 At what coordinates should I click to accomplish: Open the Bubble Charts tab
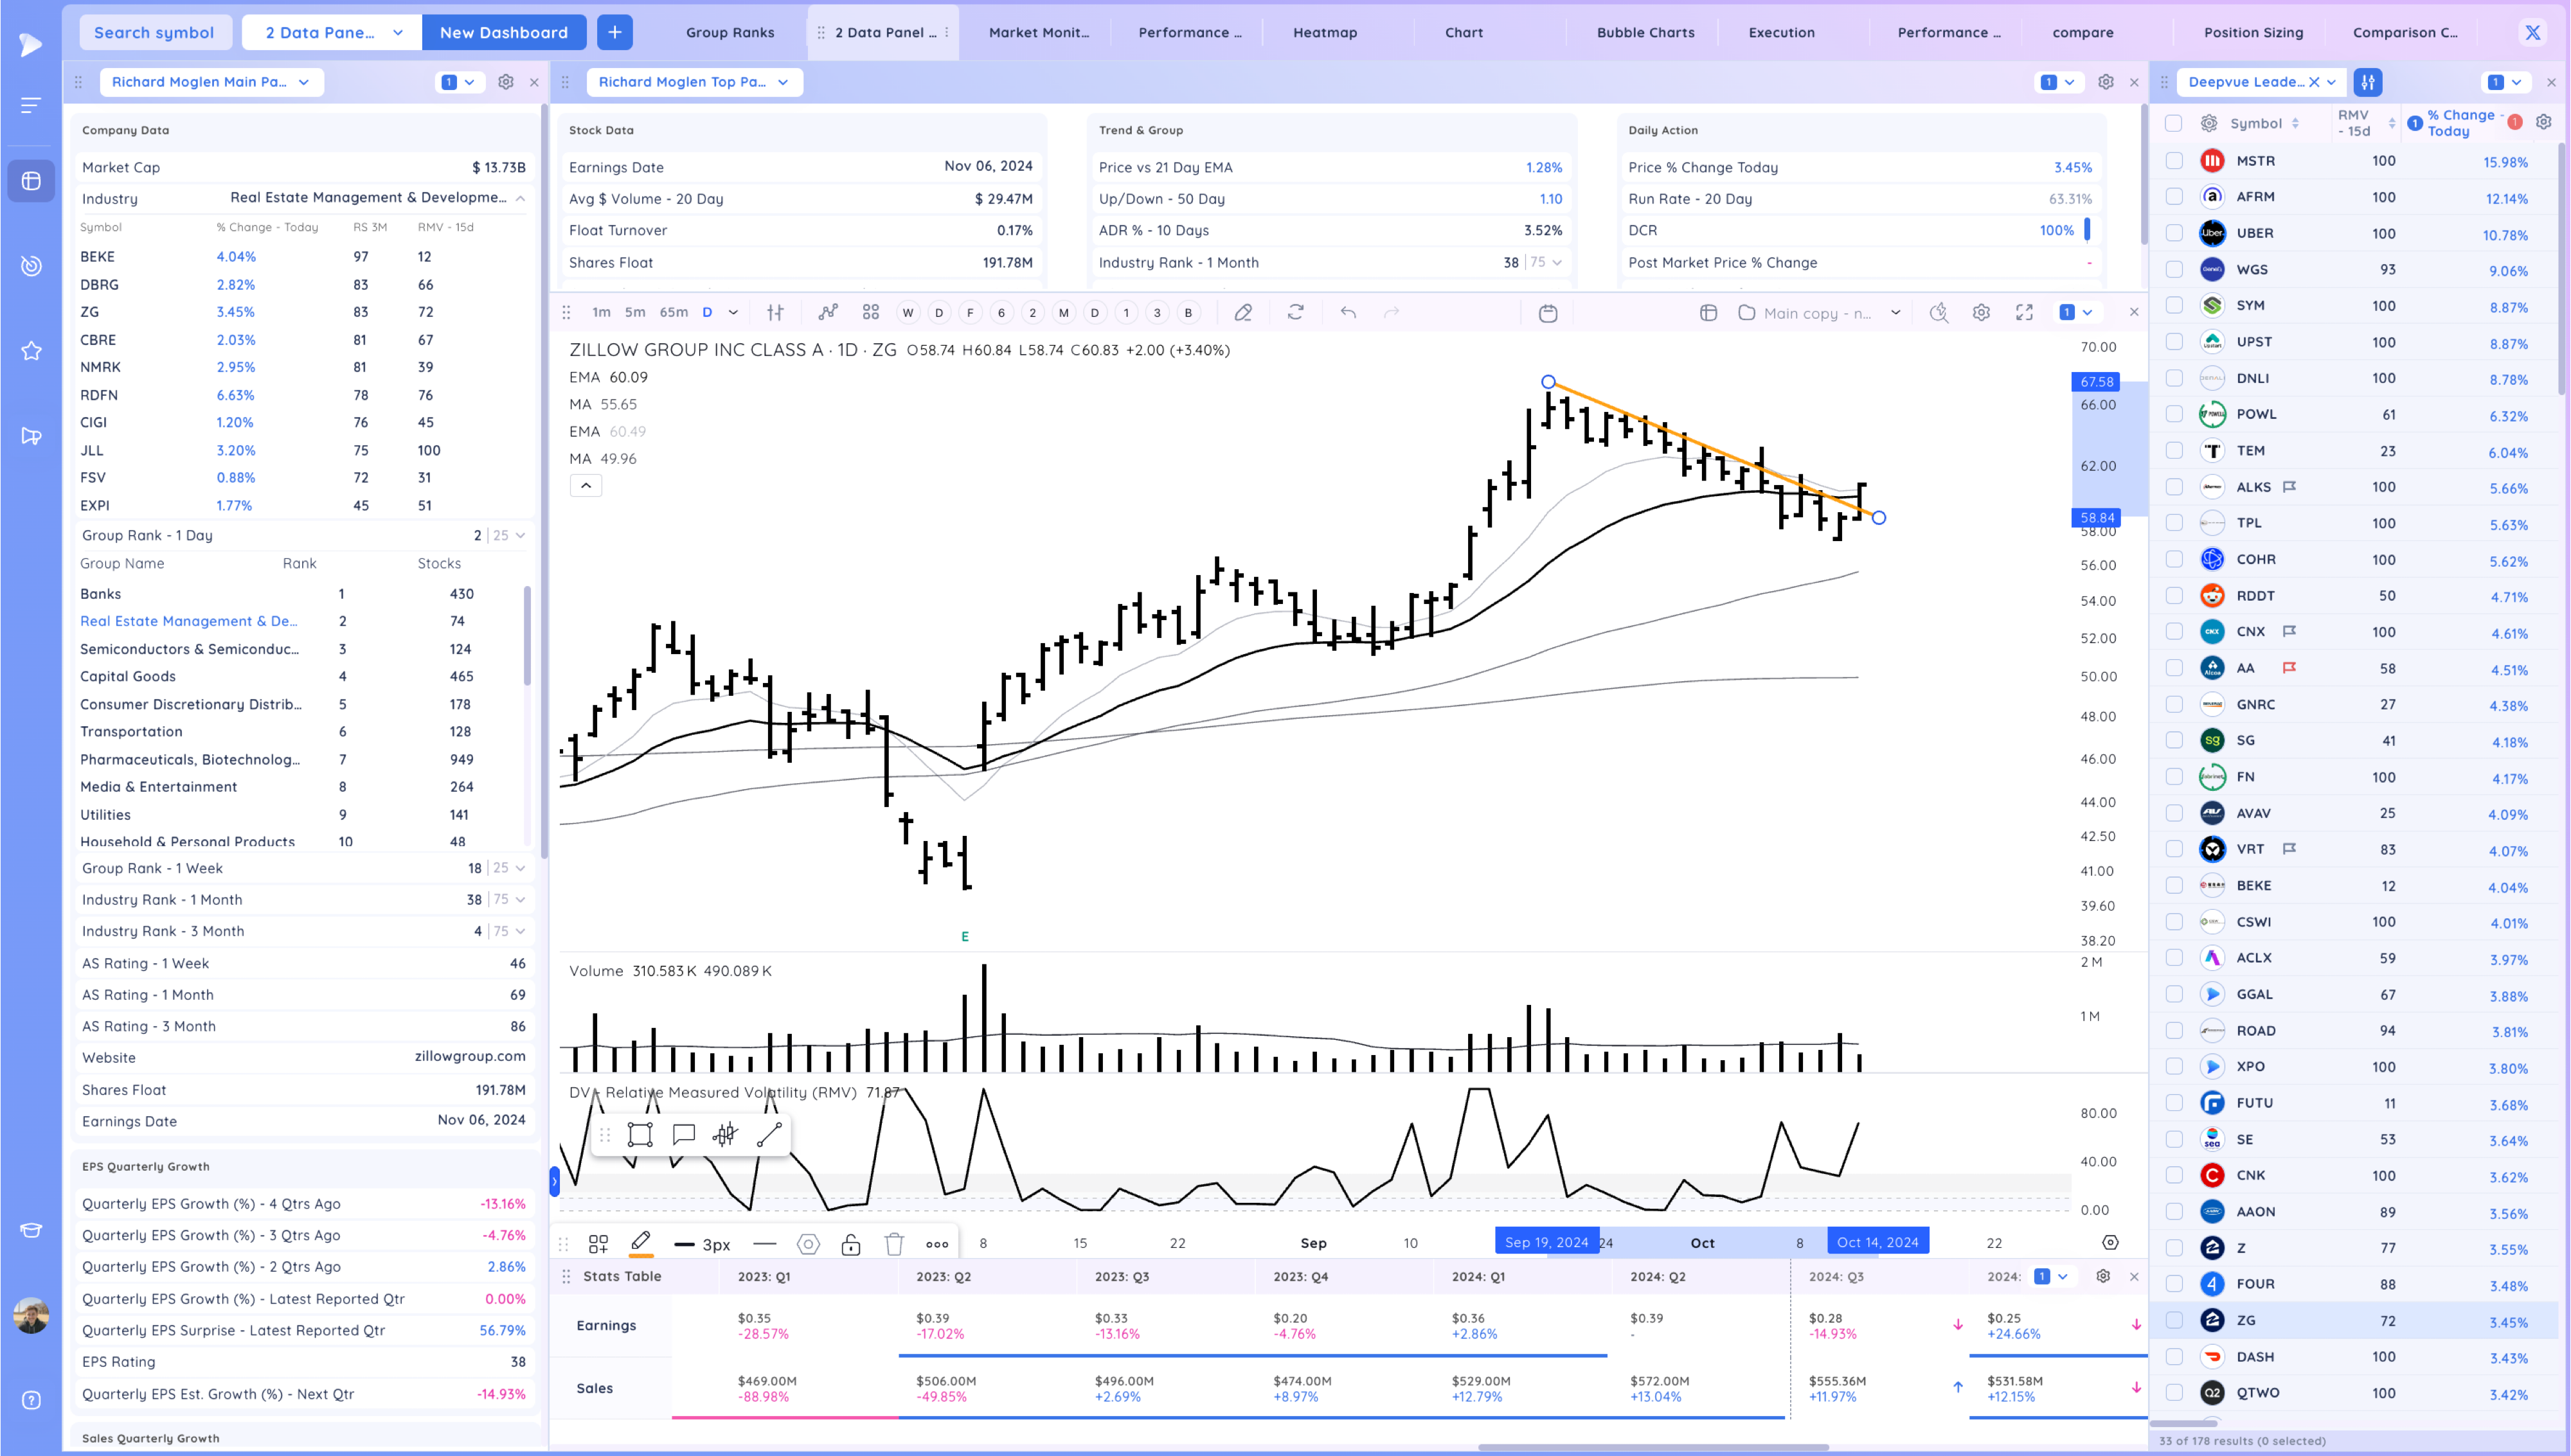click(x=1645, y=32)
